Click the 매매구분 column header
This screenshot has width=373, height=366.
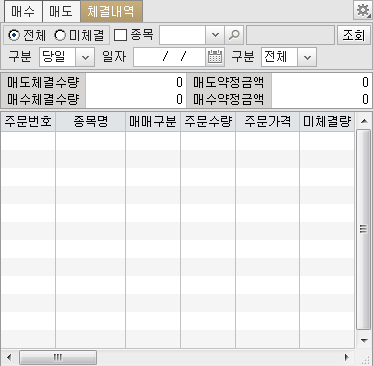153,122
